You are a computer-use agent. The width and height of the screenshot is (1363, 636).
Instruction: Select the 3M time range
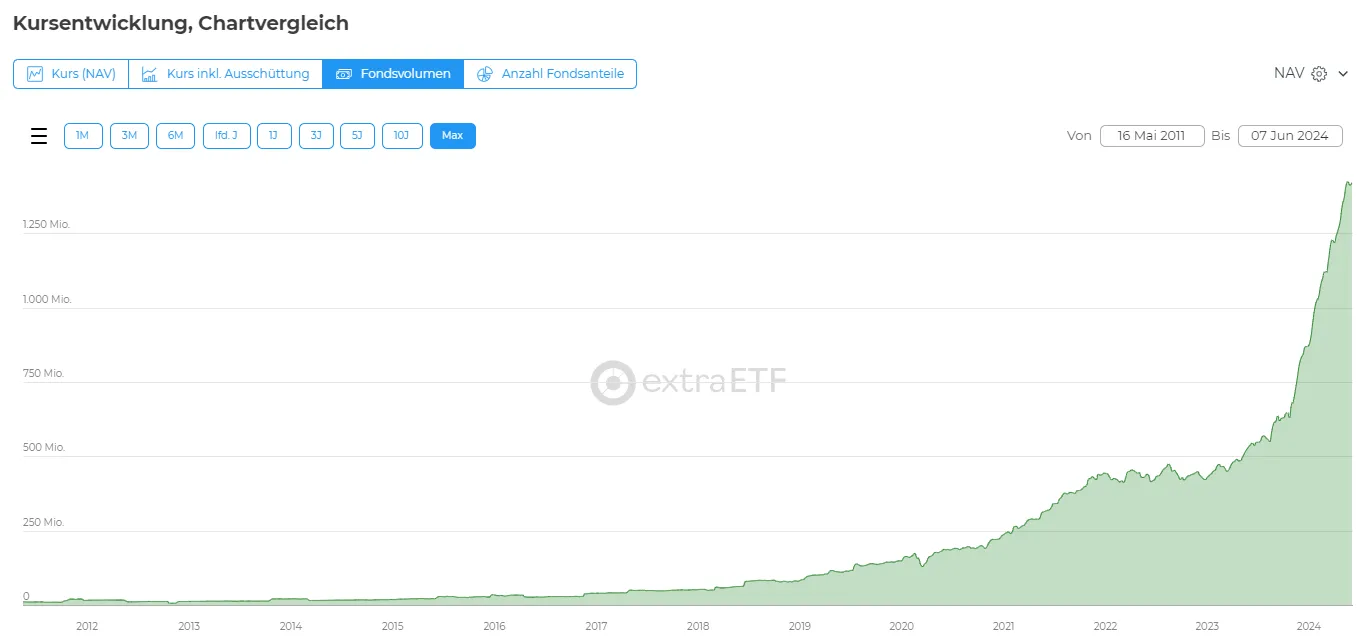(x=129, y=136)
